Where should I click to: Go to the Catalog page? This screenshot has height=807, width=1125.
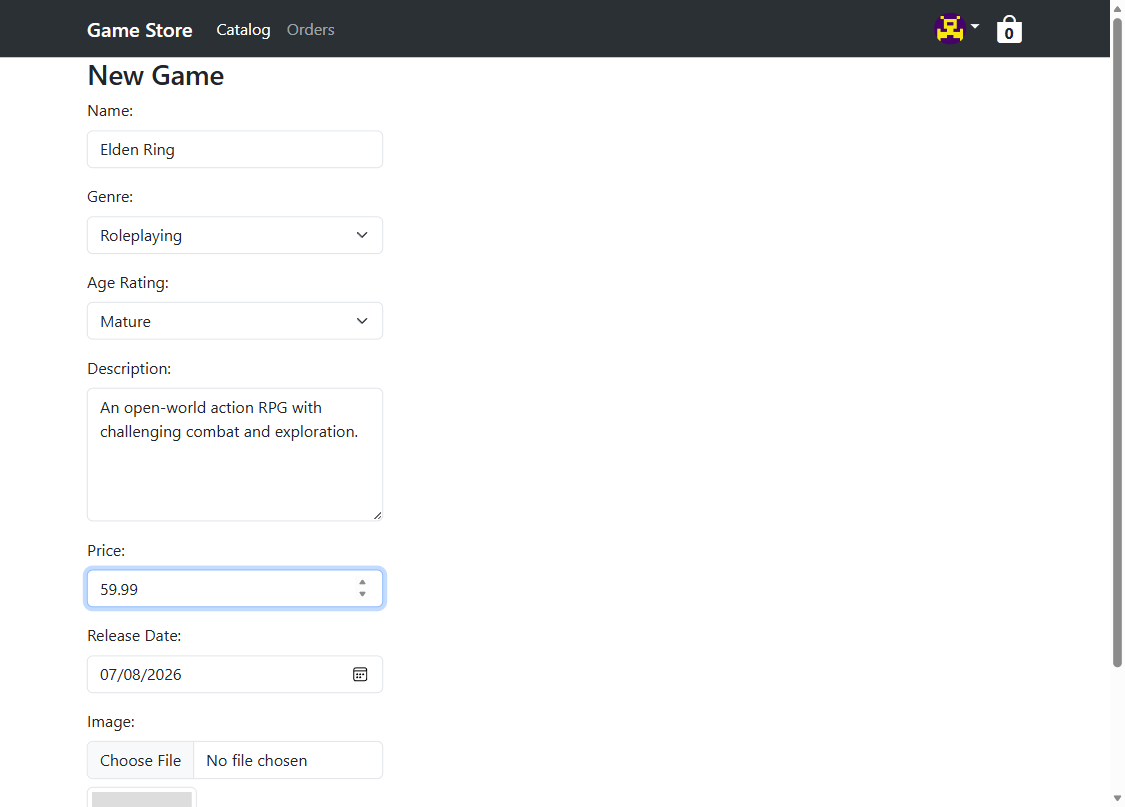[x=243, y=29]
